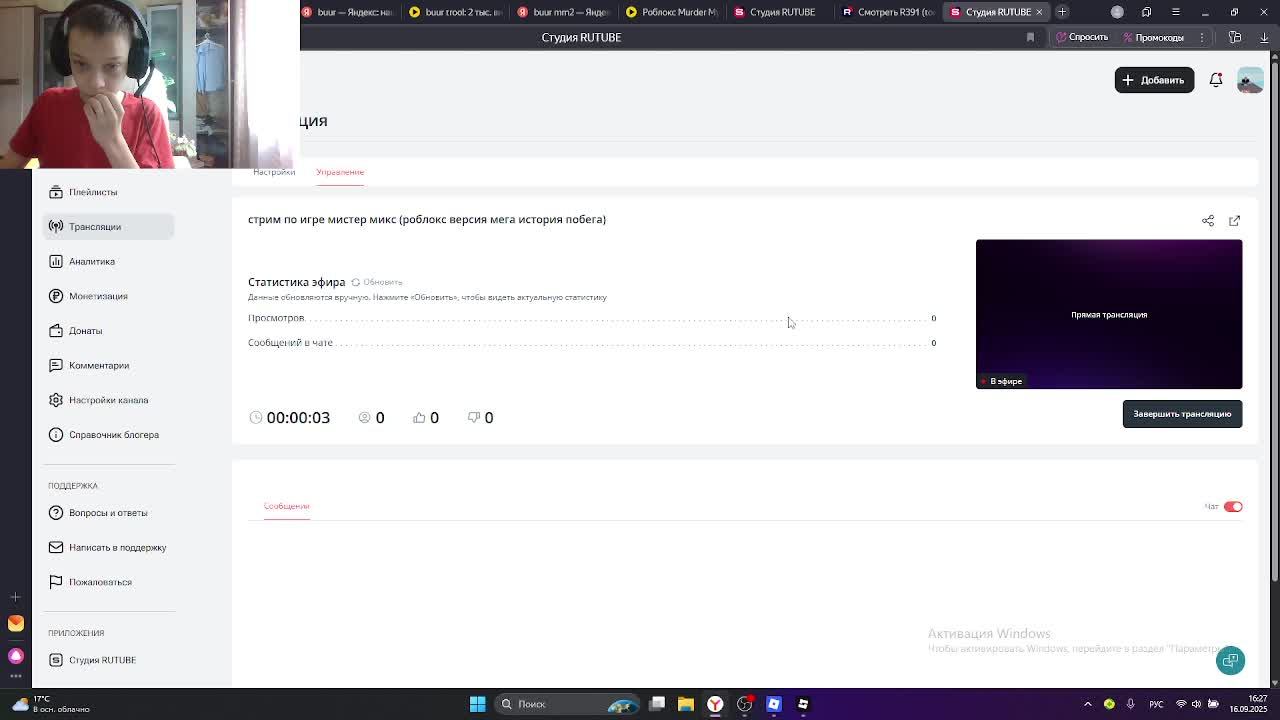
Task: Click the bookmark icon in address bar
Action: coord(1030,37)
